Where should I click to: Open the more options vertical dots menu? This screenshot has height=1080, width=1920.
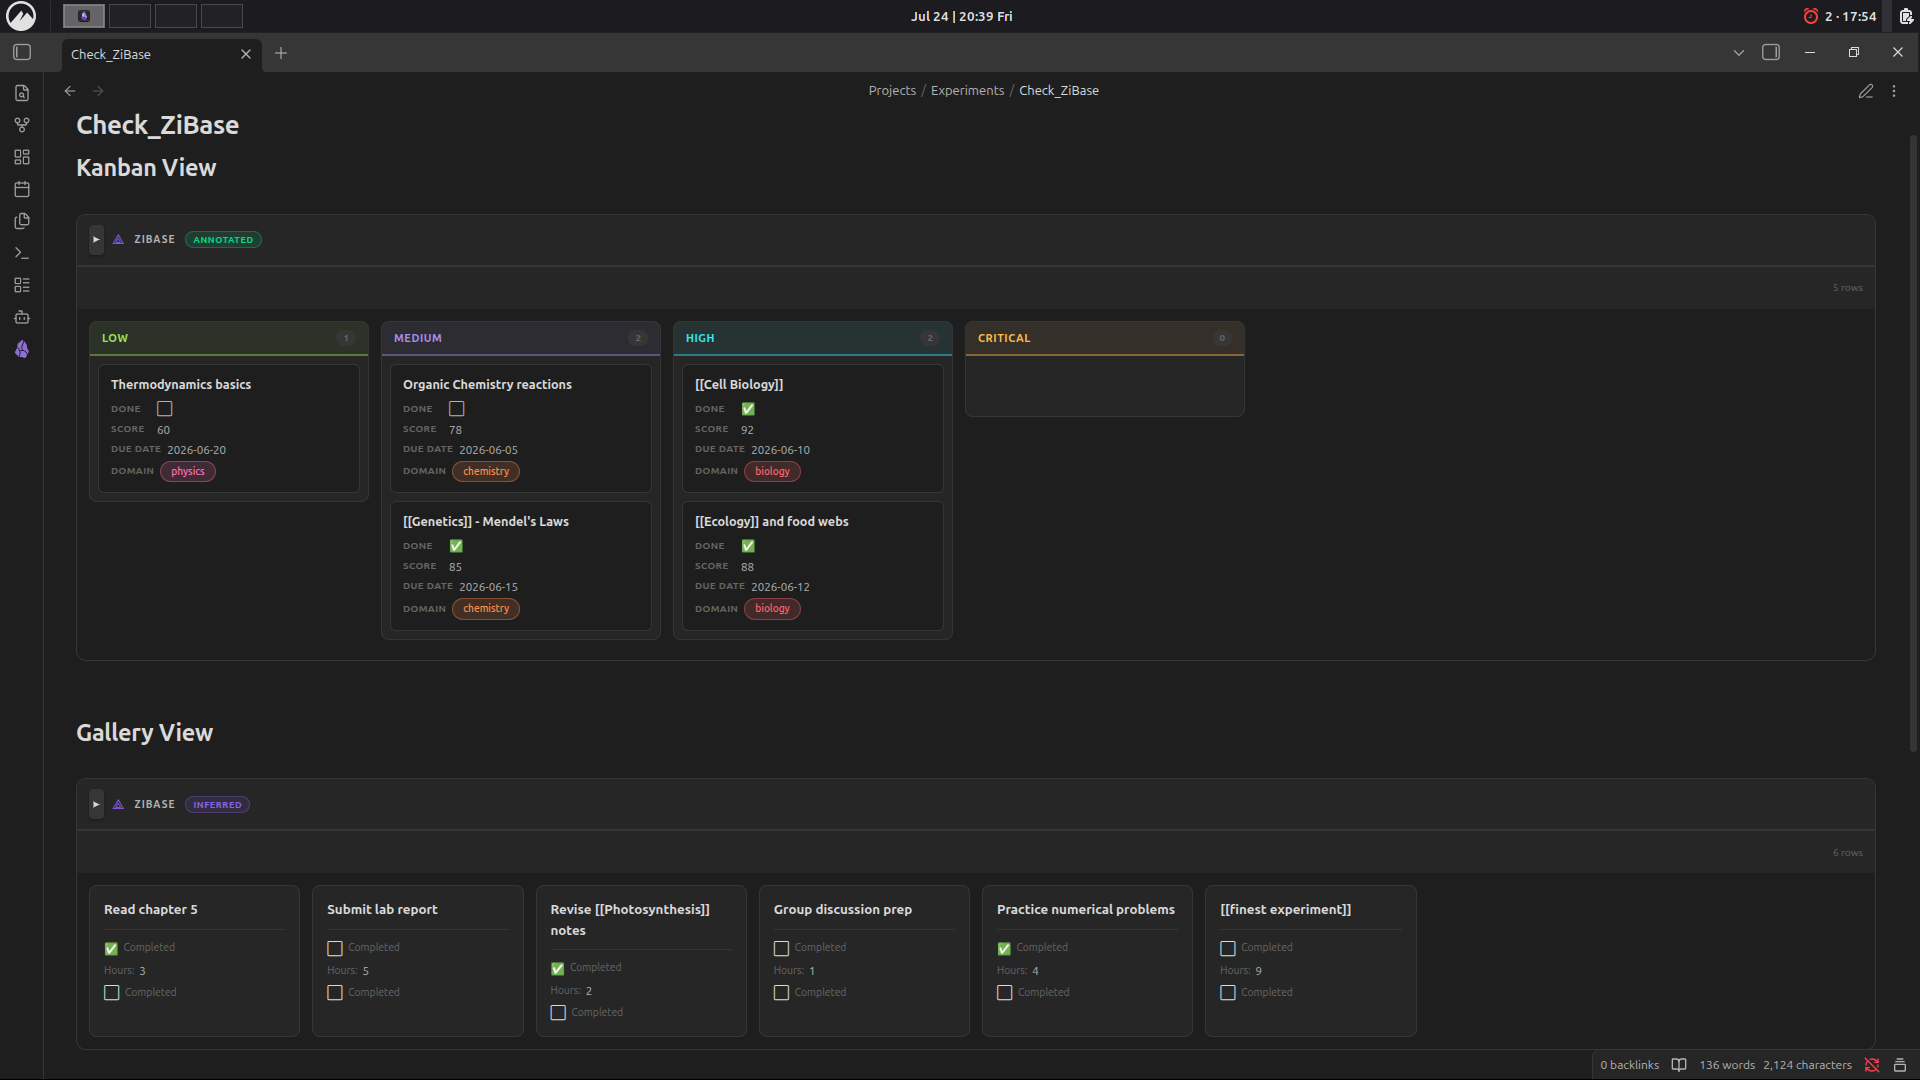pos(1894,91)
